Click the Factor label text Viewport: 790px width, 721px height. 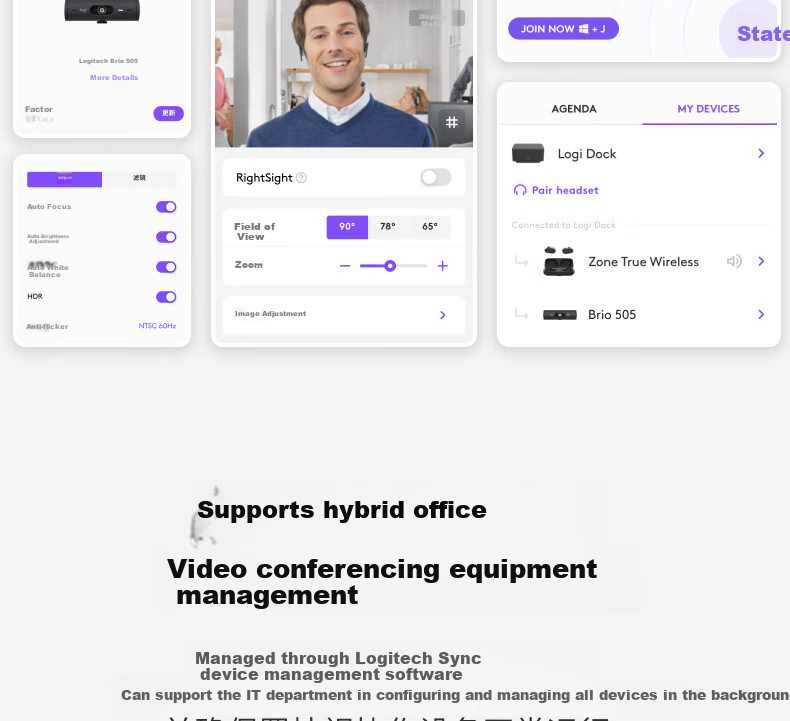tap(39, 109)
